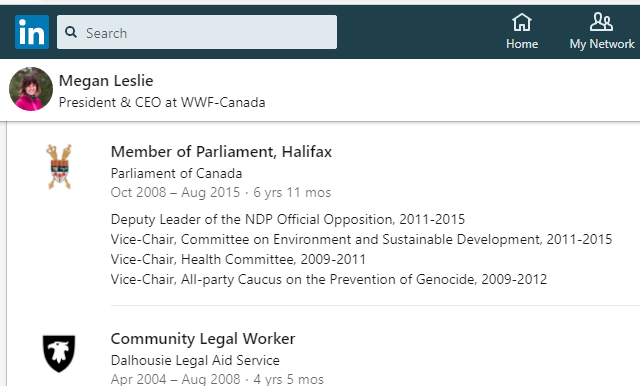Click Parliament of Canada crest logo
This screenshot has width=640, height=386.
pyautogui.click(x=59, y=166)
